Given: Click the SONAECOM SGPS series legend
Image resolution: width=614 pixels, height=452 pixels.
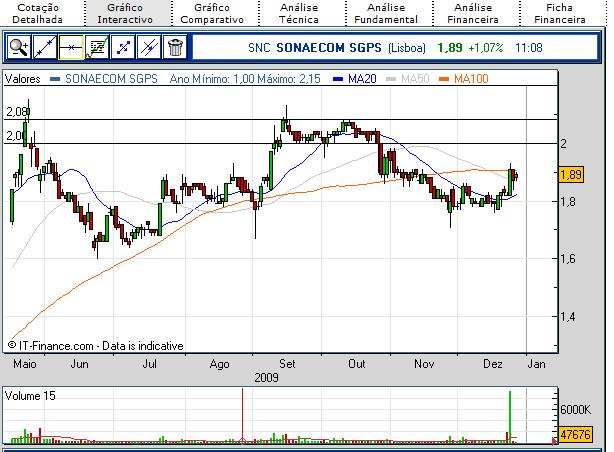Looking at the screenshot, I should point(104,79).
